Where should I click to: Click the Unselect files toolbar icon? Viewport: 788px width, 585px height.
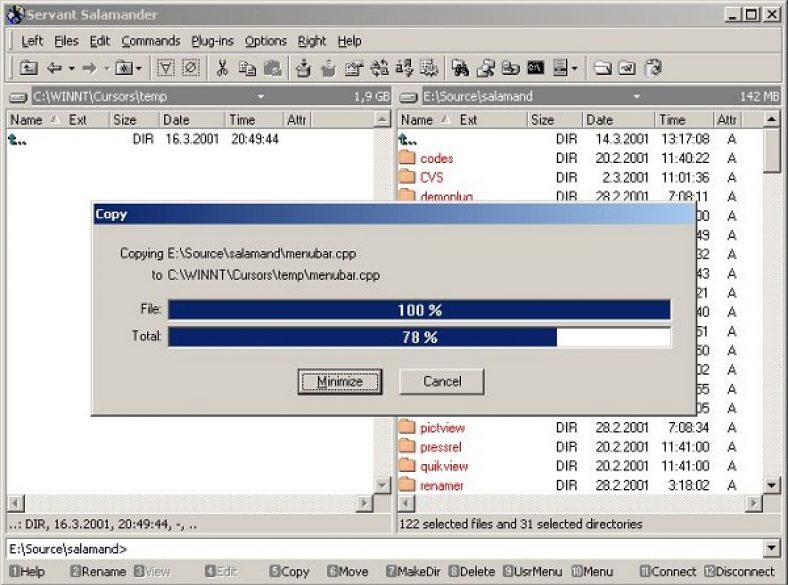[191, 68]
